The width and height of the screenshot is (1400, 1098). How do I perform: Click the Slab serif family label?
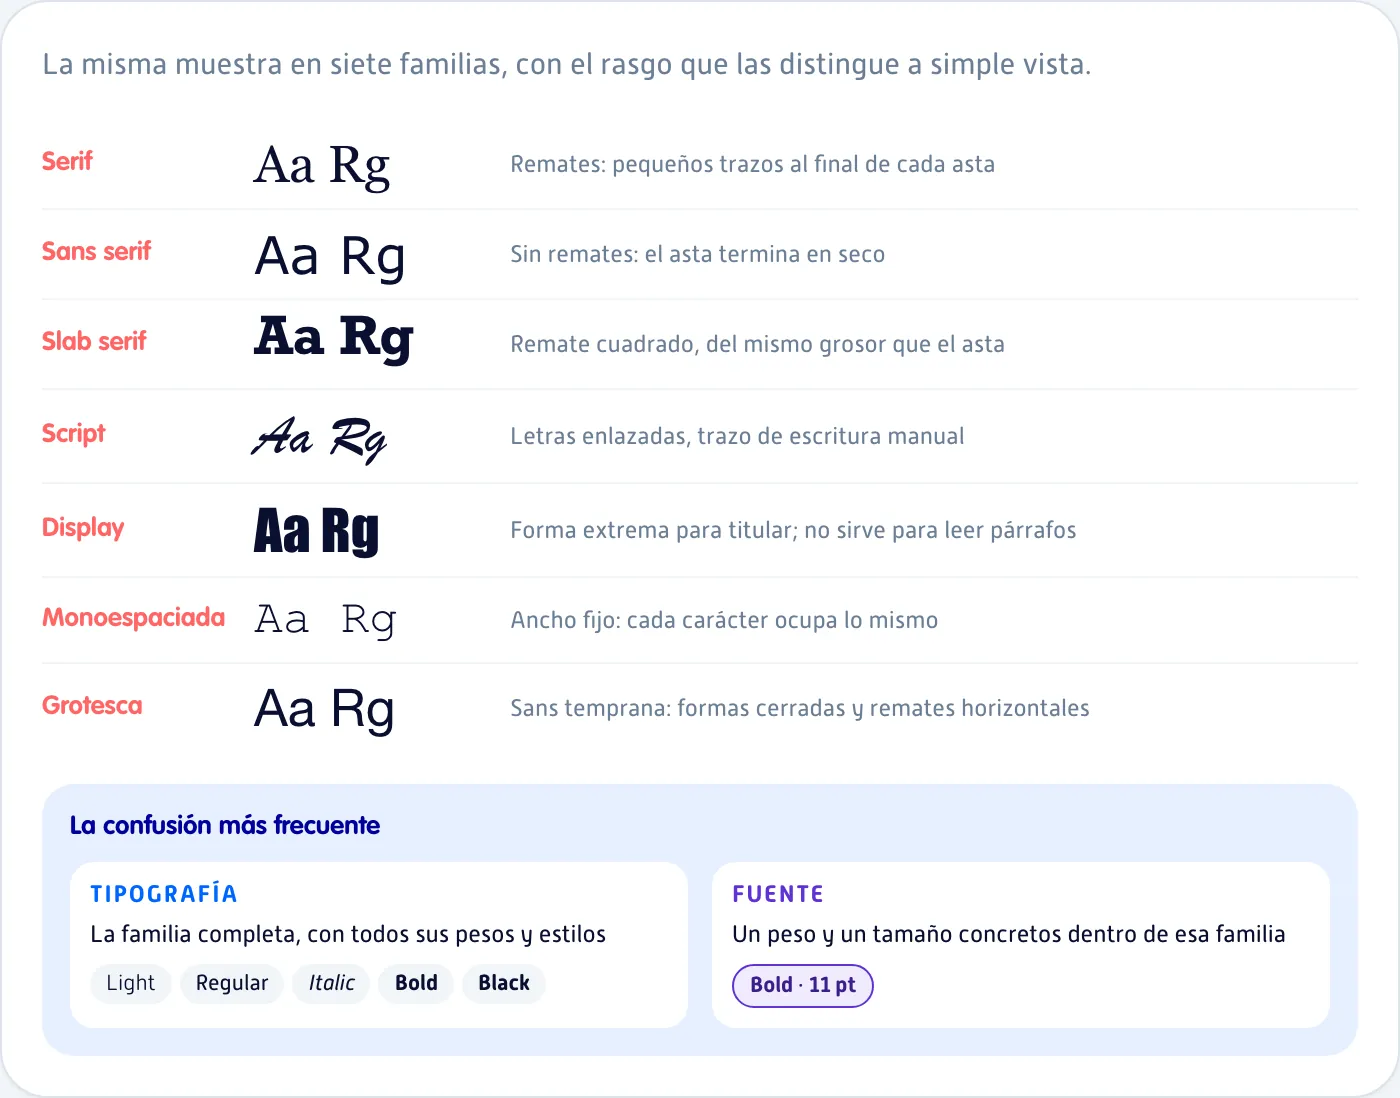(94, 341)
